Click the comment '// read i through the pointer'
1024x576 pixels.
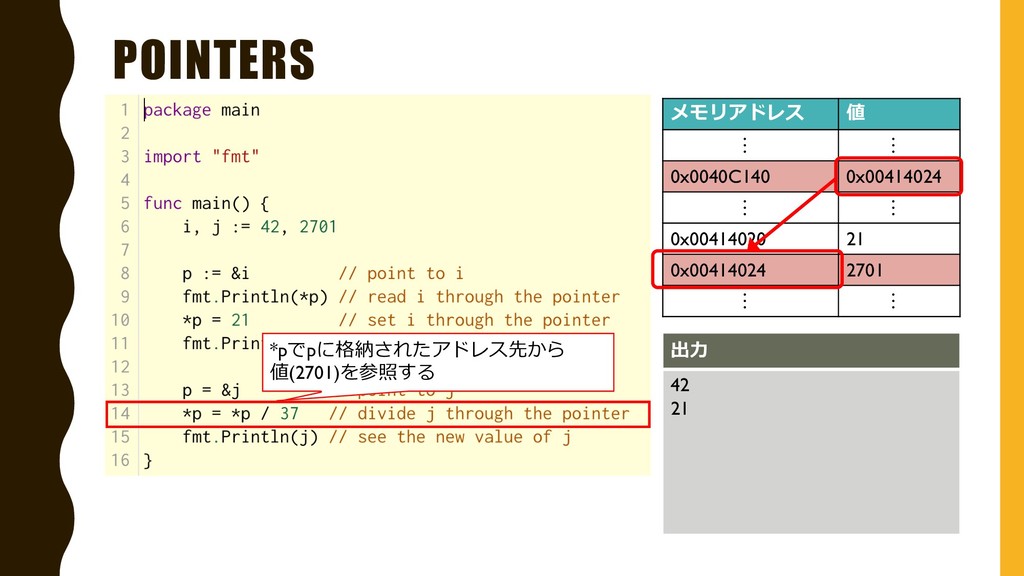tap(479, 296)
